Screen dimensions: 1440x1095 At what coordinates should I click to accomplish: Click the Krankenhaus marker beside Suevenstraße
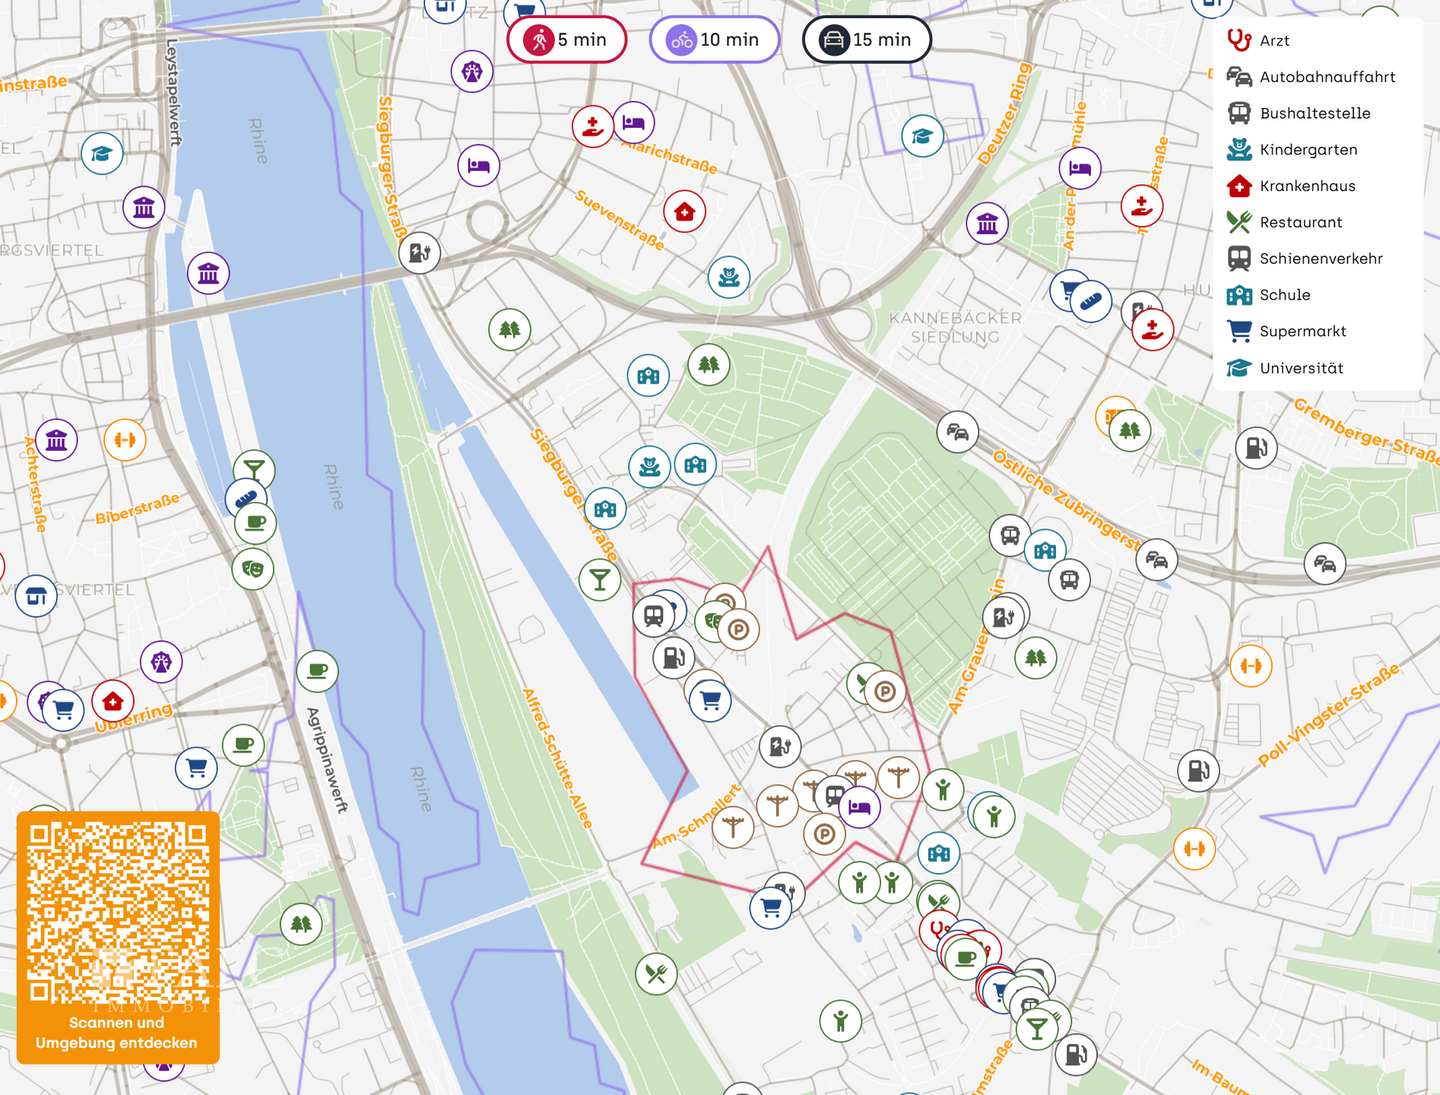[x=685, y=212]
